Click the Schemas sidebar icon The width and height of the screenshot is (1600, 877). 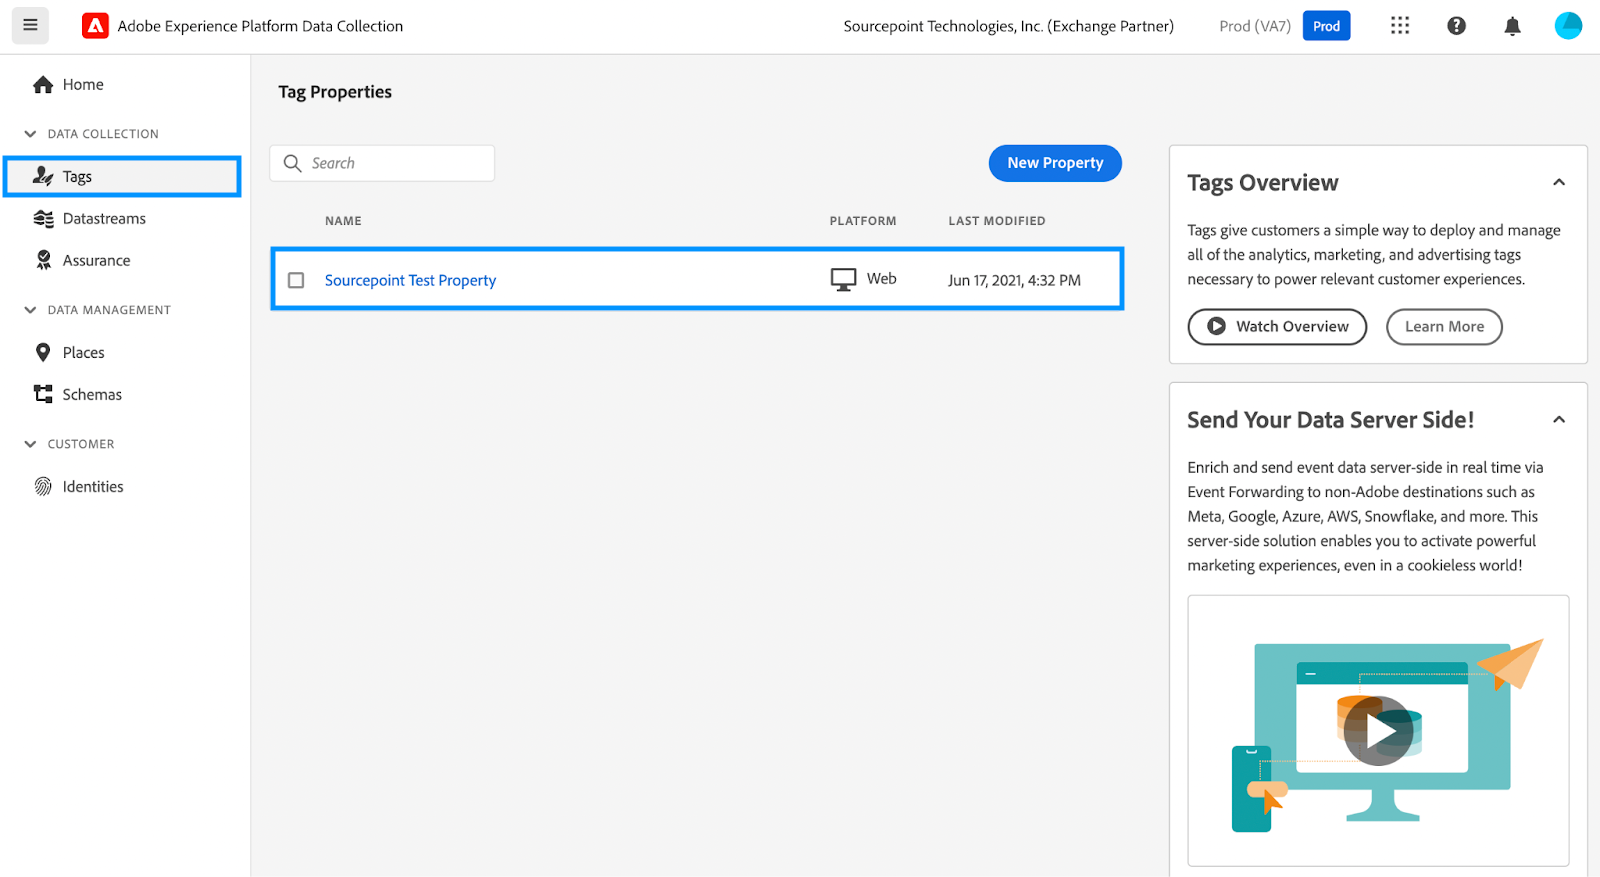tap(43, 394)
